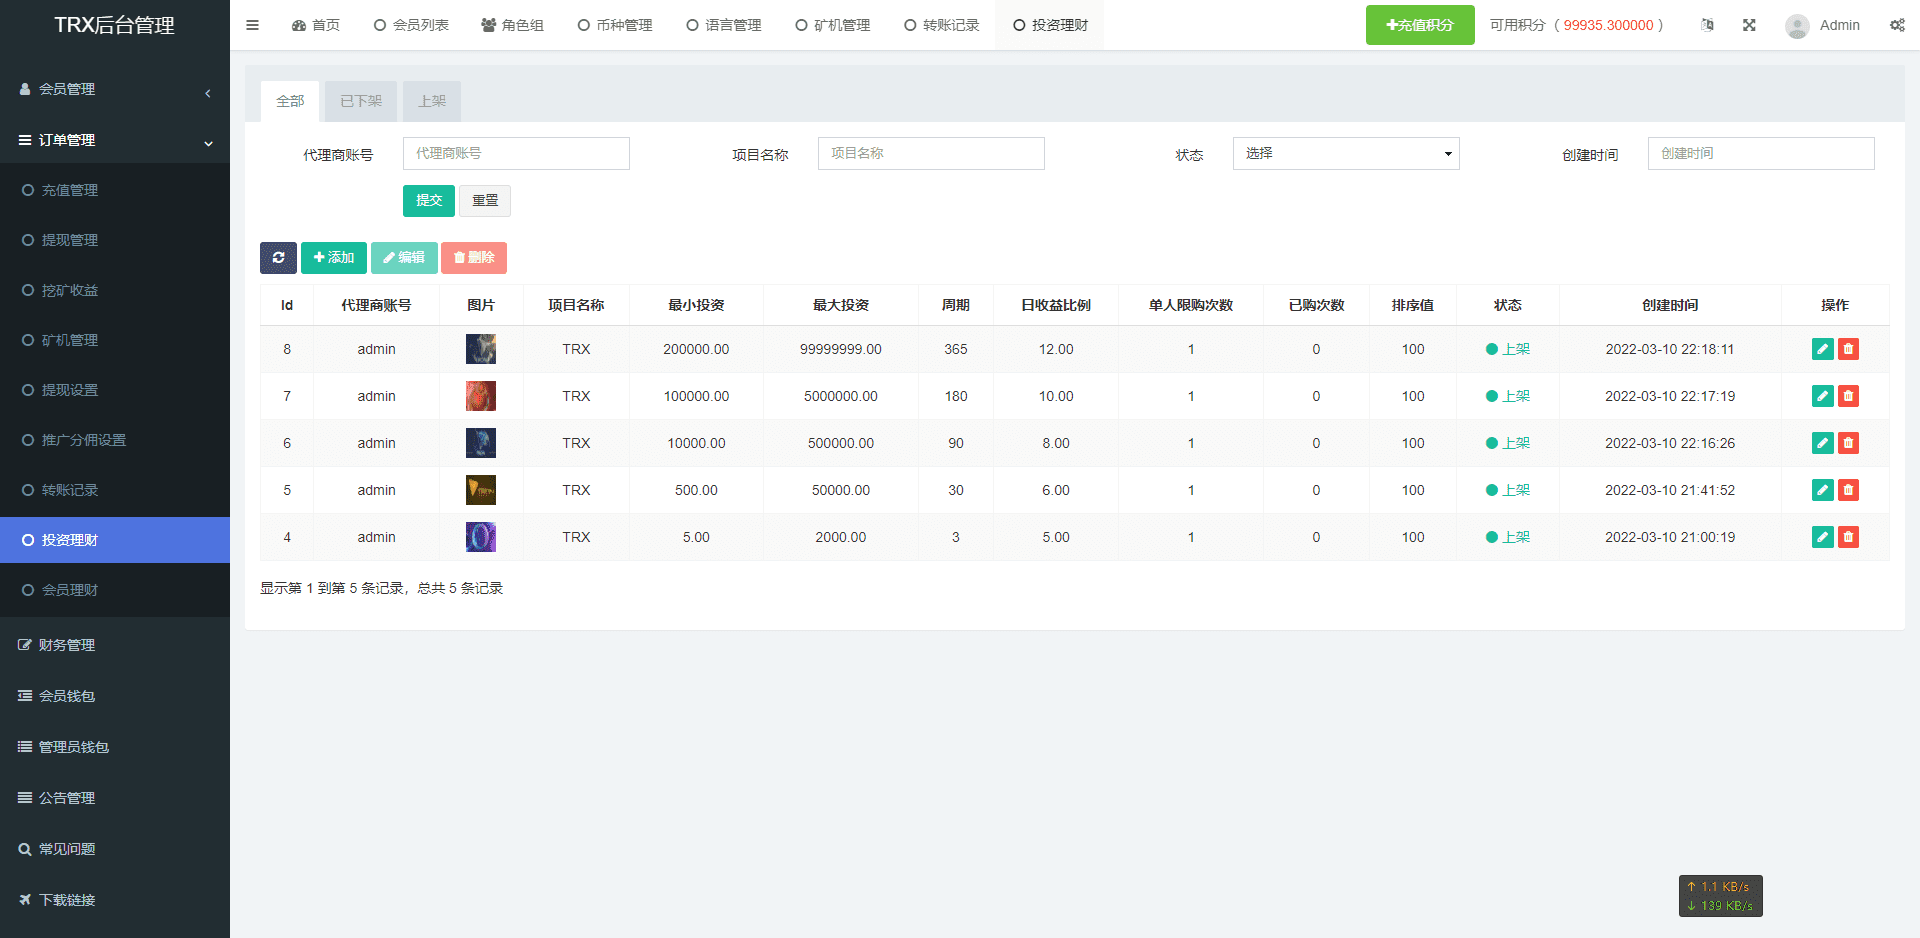Click the 充值积分 button
This screenshot has width=1920, height=938.
(x=1419, y=25)
